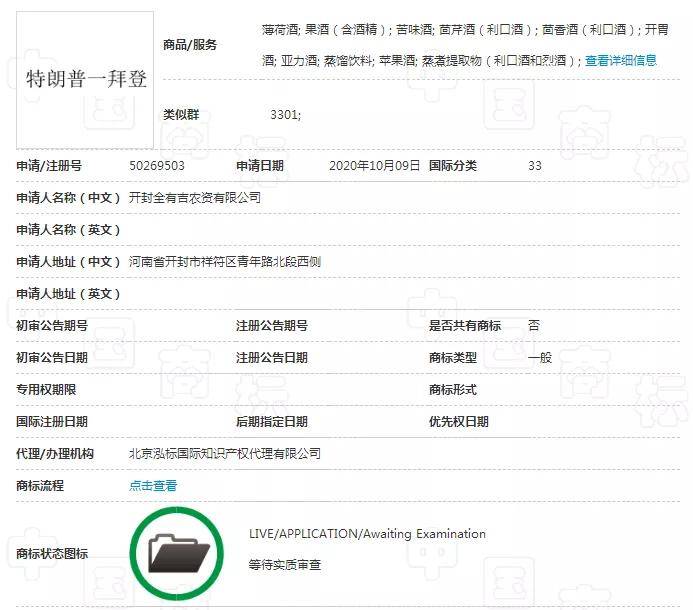Open the 查看详细信息 link
Screen dimensions: 693x610
tap(621, 60)
